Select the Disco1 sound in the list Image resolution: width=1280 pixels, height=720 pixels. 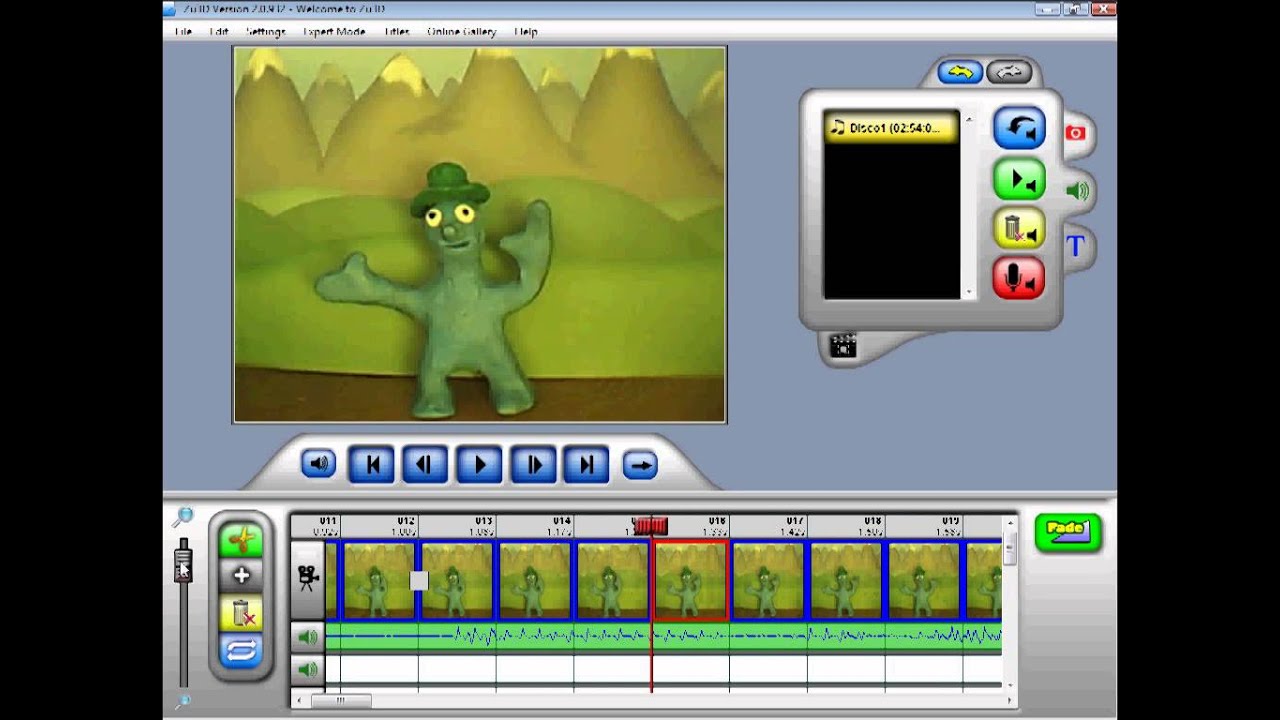pos(891,128)
